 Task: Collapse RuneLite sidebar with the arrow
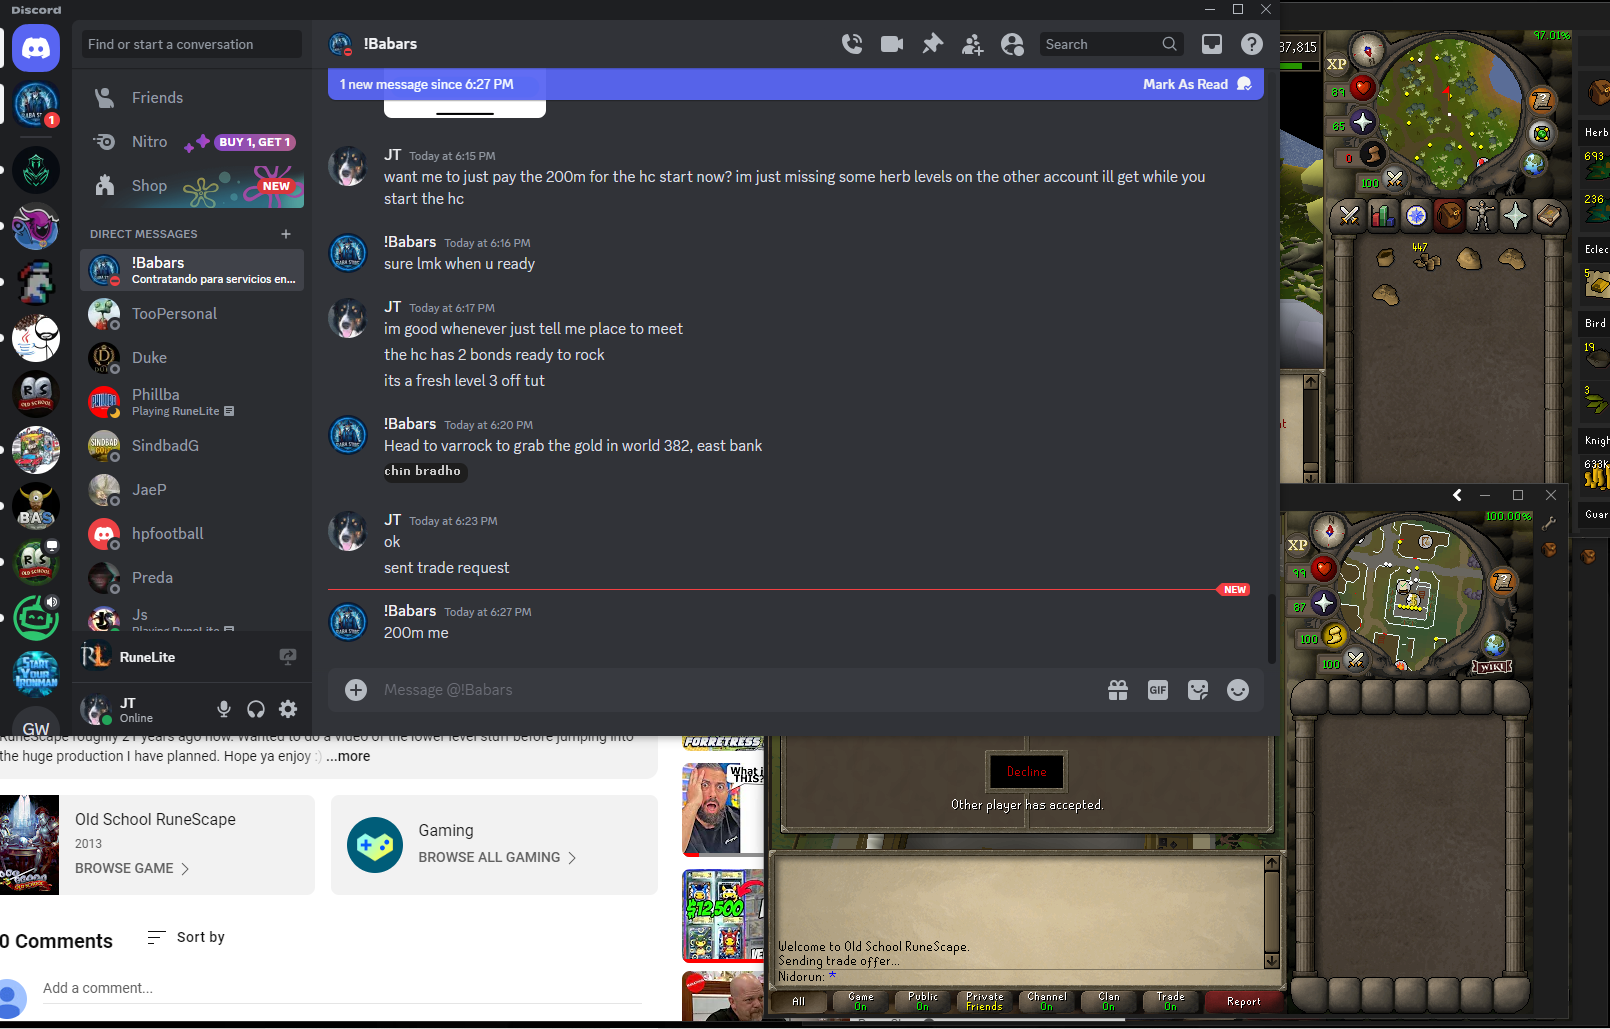click(x=1458, y=495)
